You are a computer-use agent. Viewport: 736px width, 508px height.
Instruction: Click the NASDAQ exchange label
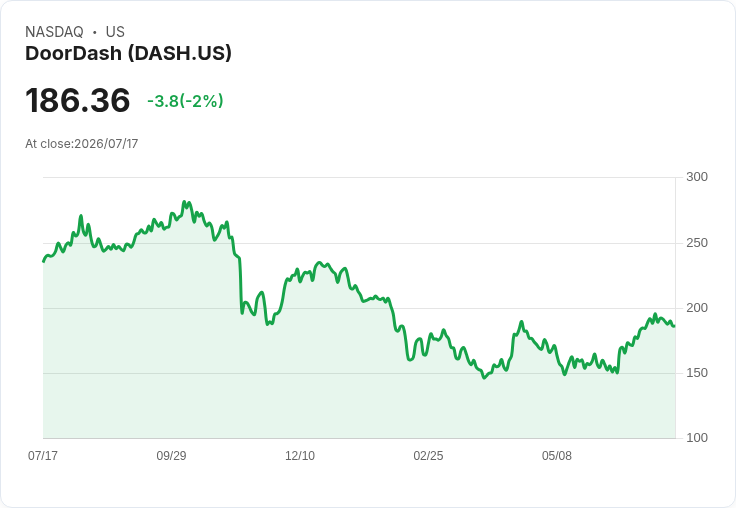click(x=54, y=32)
